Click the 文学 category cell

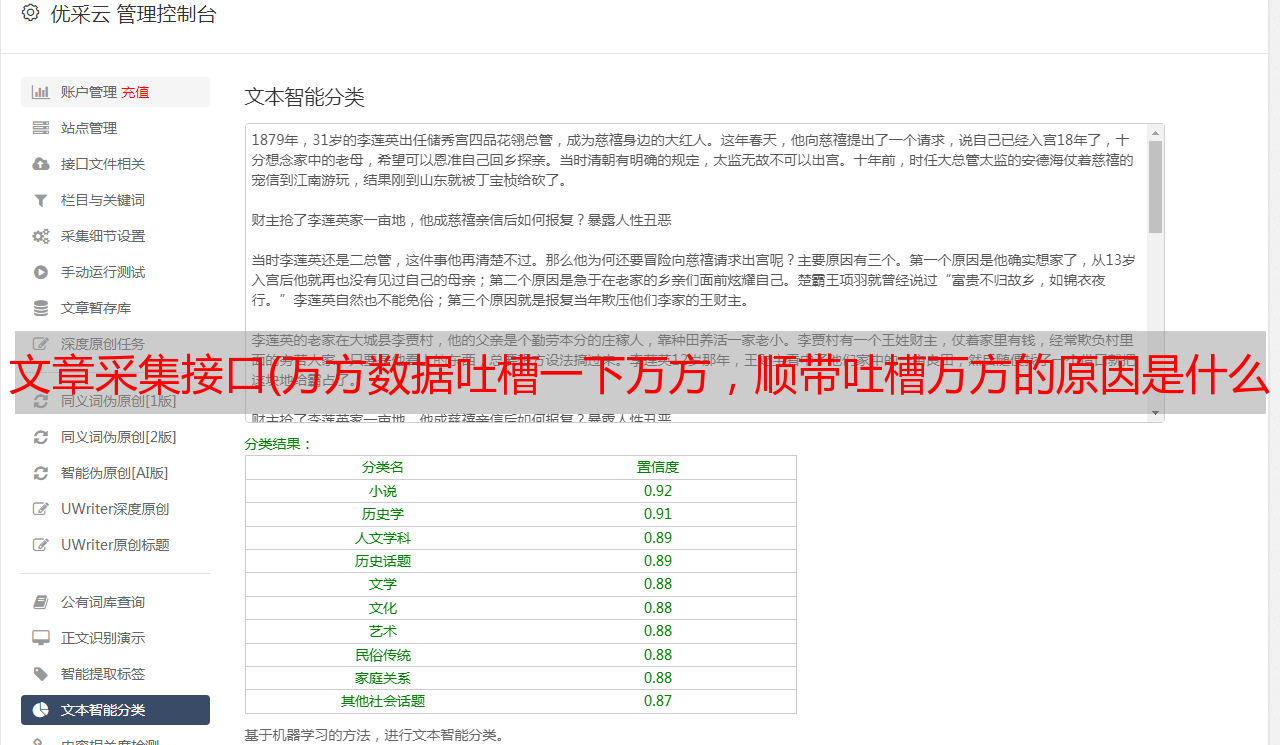pyautogui.click(x=383, y=584)
